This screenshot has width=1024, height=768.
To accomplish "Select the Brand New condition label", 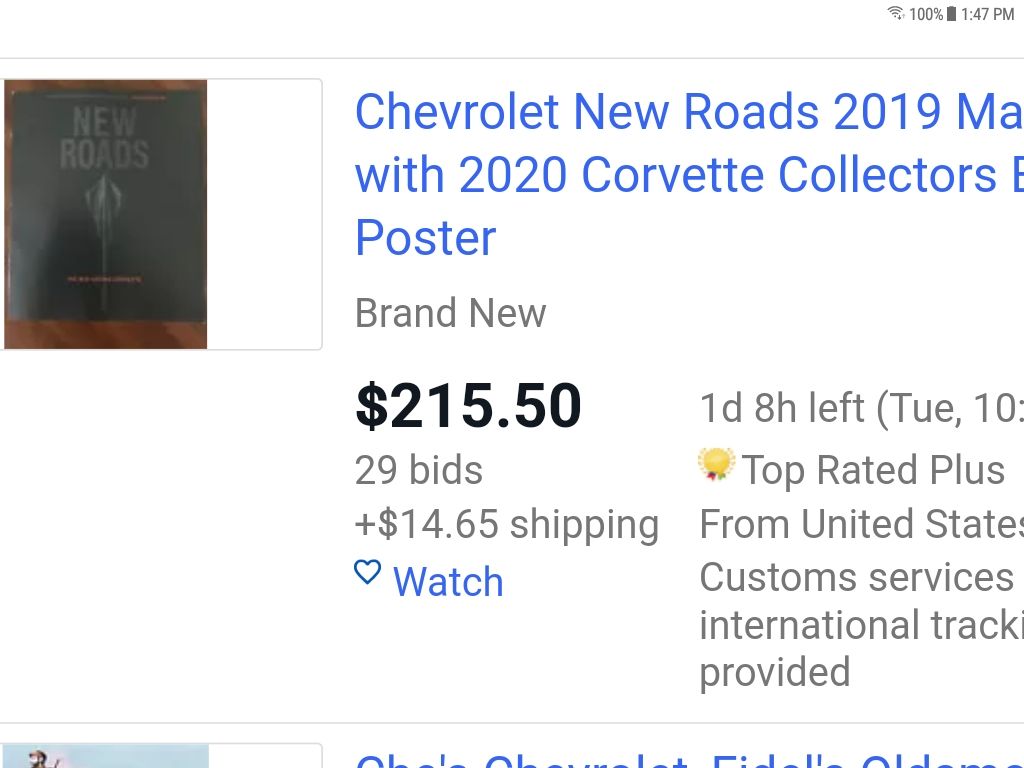I will tap(450, 313).
